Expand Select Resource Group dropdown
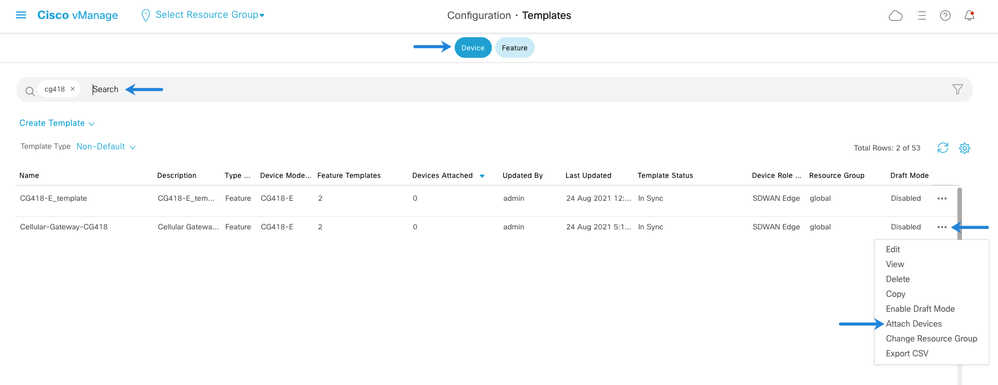998x385 pixels. [210, 15]
